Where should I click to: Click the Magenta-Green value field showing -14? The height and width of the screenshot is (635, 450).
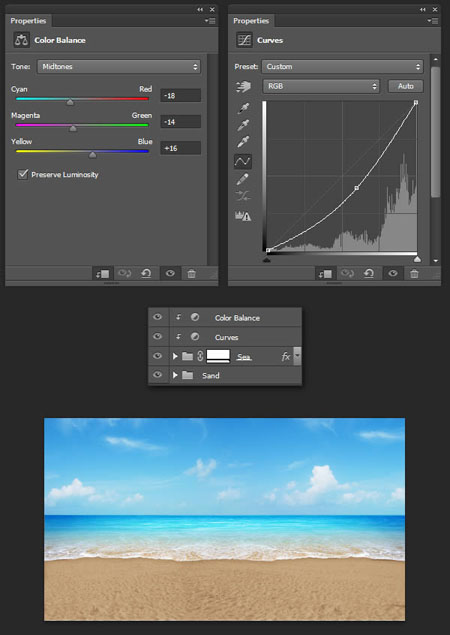pyautogui.click(x=180, y=122)
